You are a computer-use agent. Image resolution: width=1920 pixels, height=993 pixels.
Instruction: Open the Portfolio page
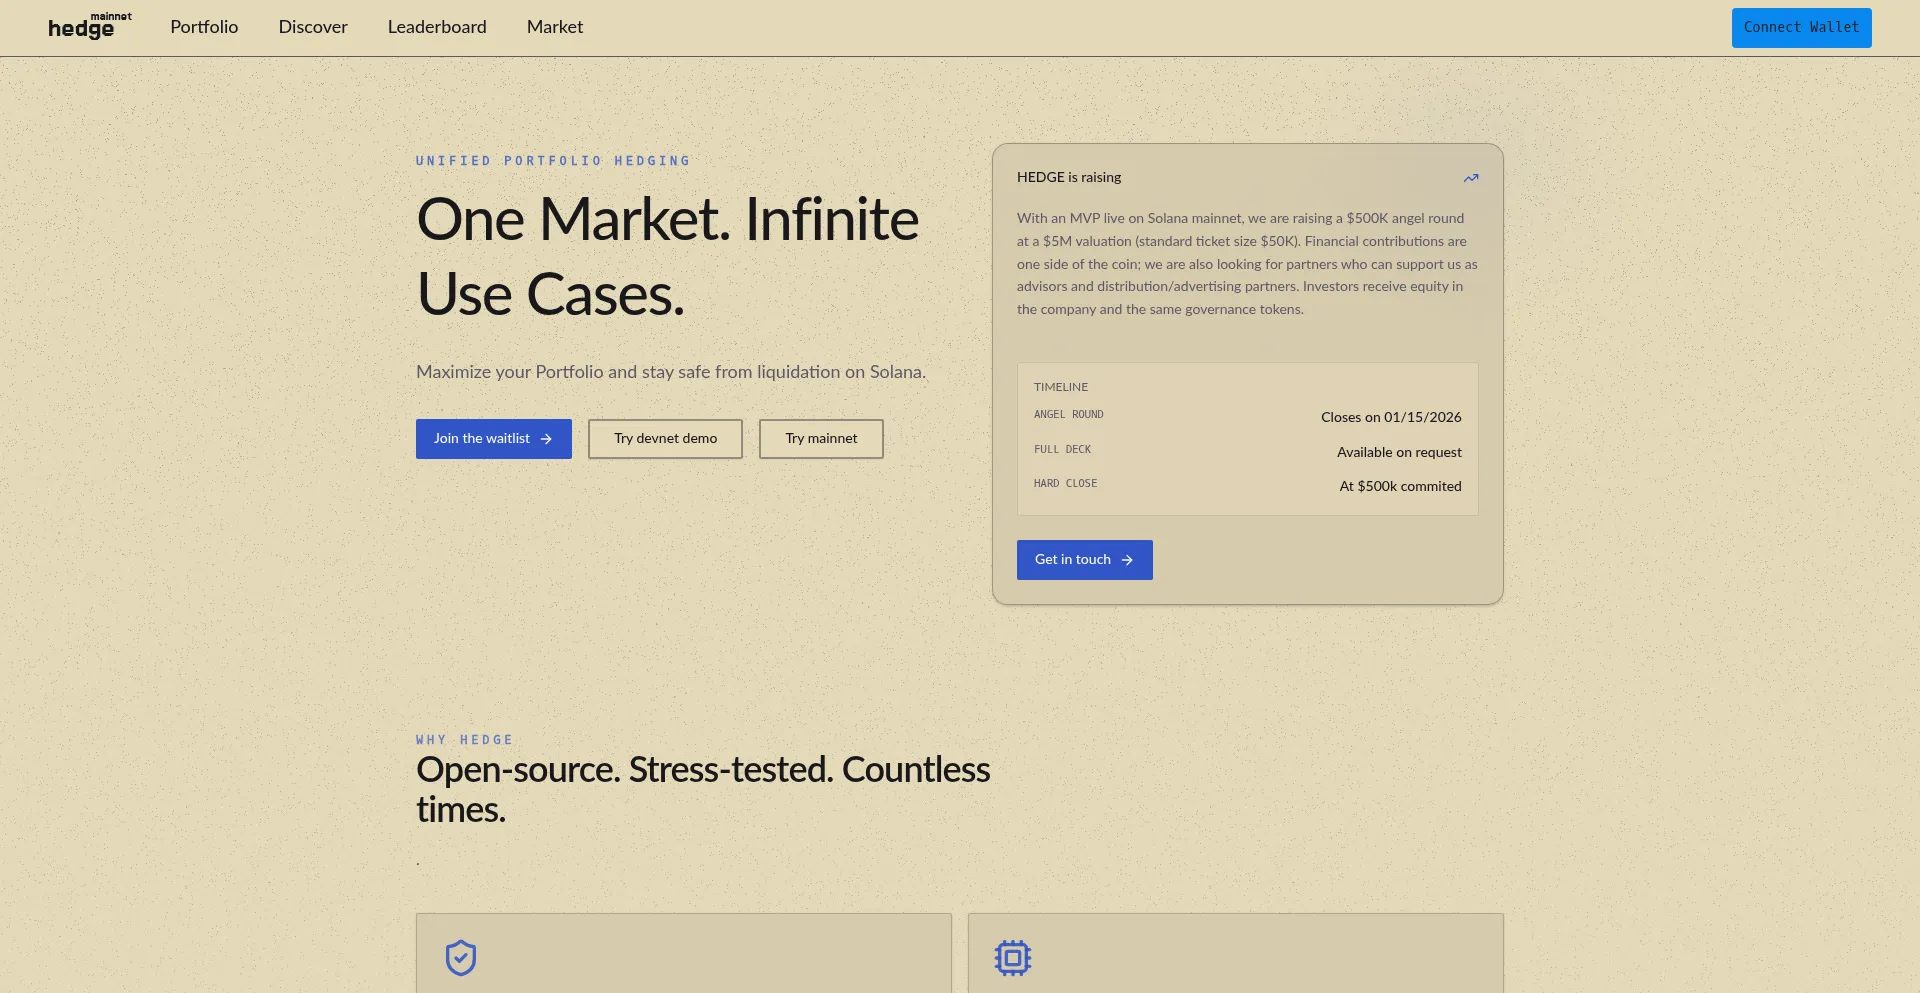[204, 27]
